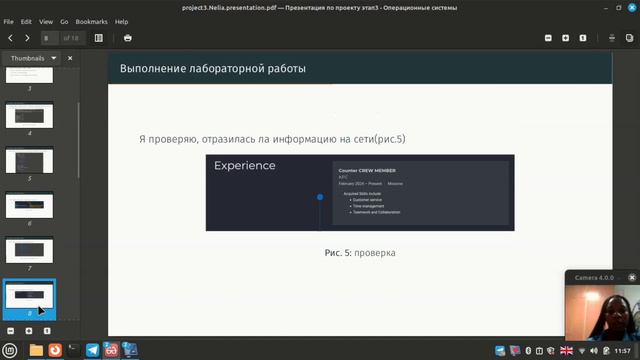Select page 3 thumbnail
The image size is (640, 360).
tap(29, 76)
